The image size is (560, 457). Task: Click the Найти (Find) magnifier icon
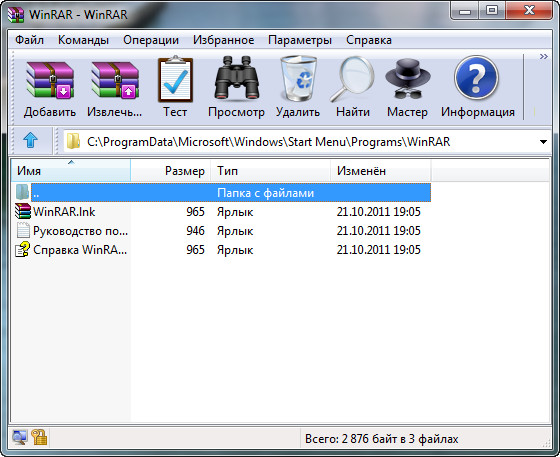352,79
